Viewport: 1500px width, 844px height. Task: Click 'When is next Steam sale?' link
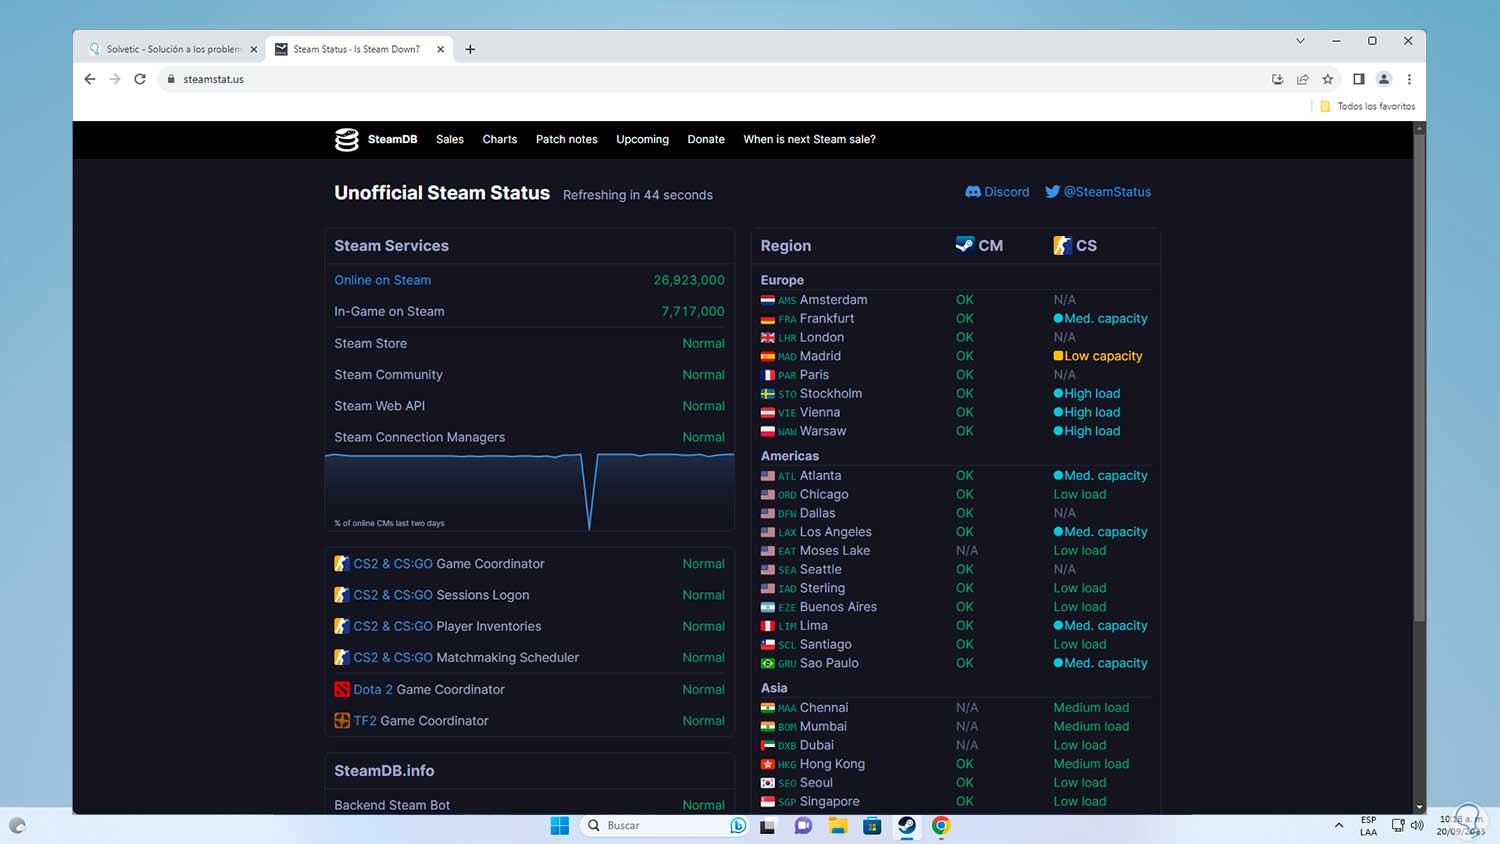pyautogui.click(x=810, y=140)
